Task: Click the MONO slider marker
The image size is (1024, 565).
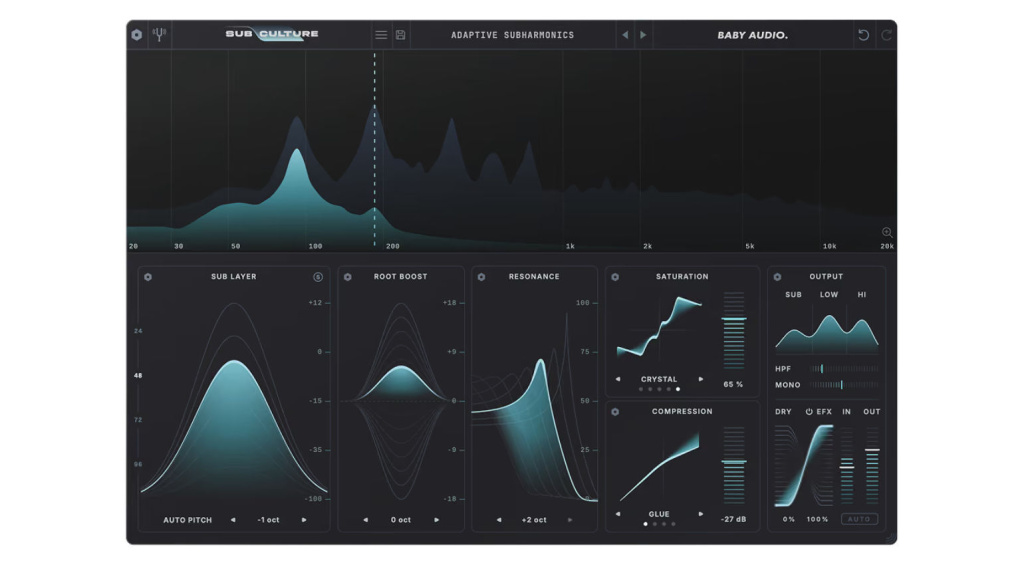Action: pyautogui.click(x=841, y=385)
